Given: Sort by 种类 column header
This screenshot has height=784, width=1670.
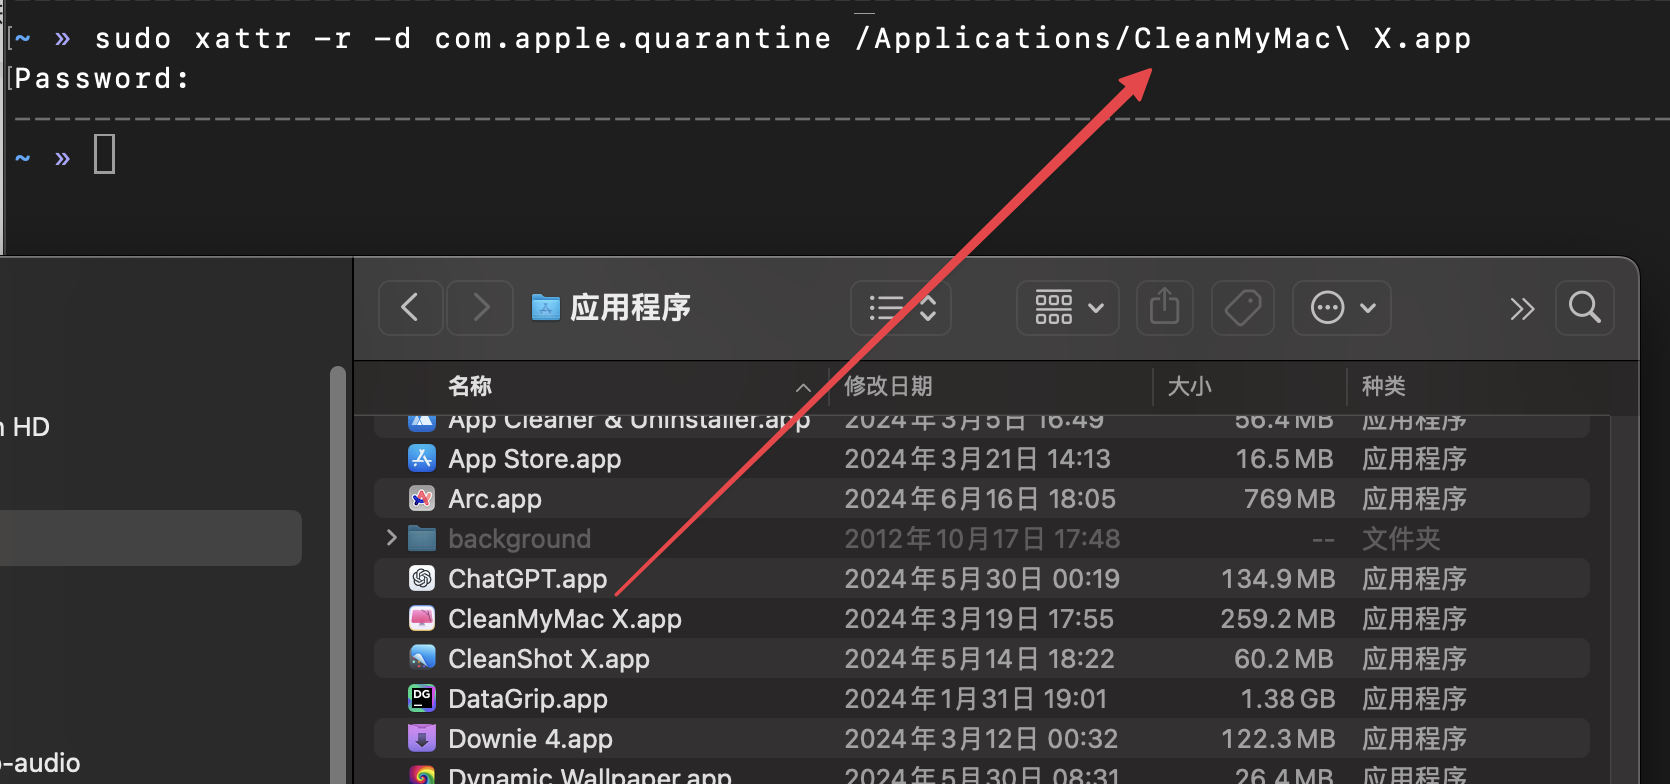Looking at the screenshot, I should point(1384,386).
